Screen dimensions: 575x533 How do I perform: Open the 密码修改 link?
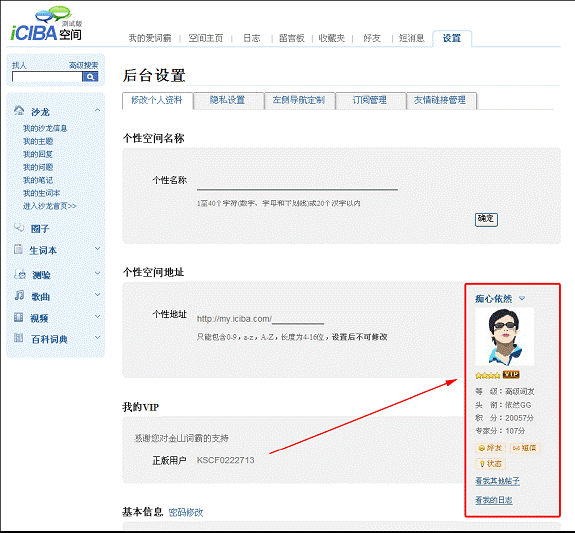[186, 512]
